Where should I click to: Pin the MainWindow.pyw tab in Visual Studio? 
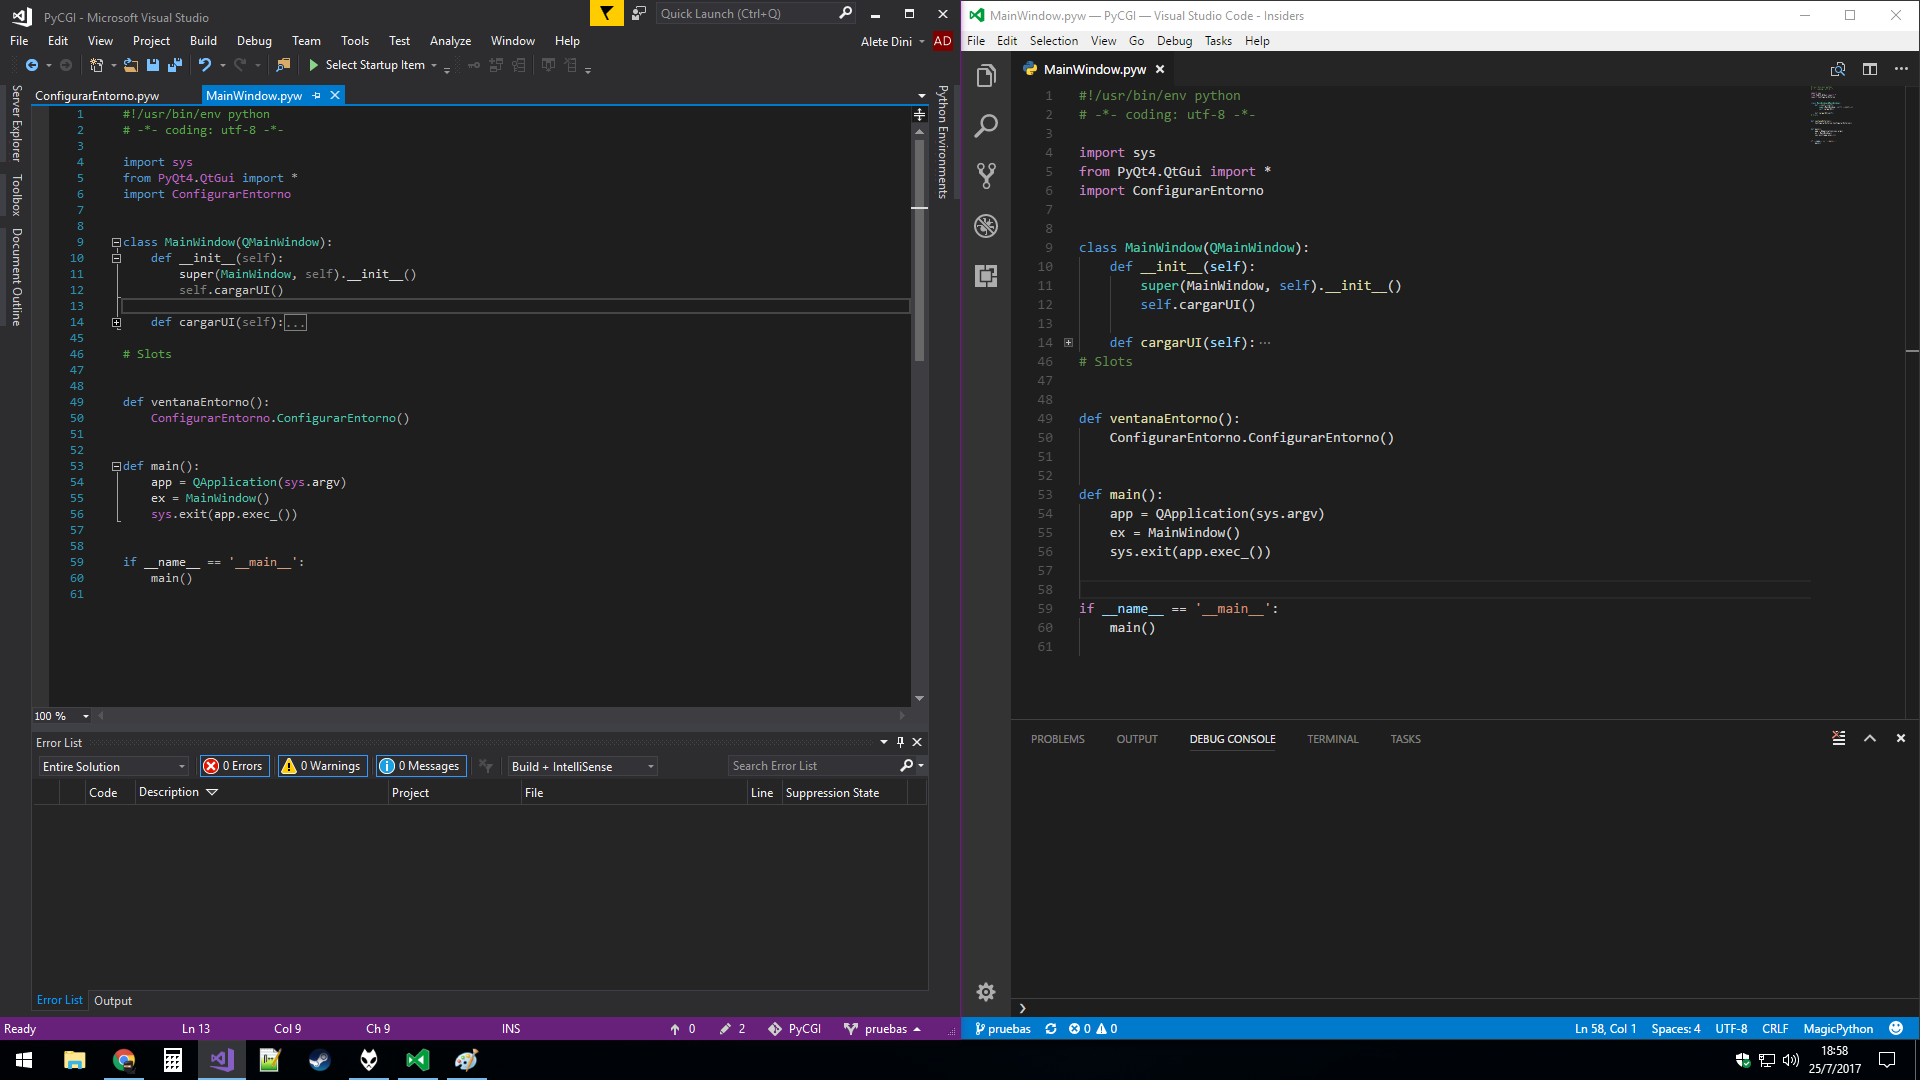[x=317, y=96]
